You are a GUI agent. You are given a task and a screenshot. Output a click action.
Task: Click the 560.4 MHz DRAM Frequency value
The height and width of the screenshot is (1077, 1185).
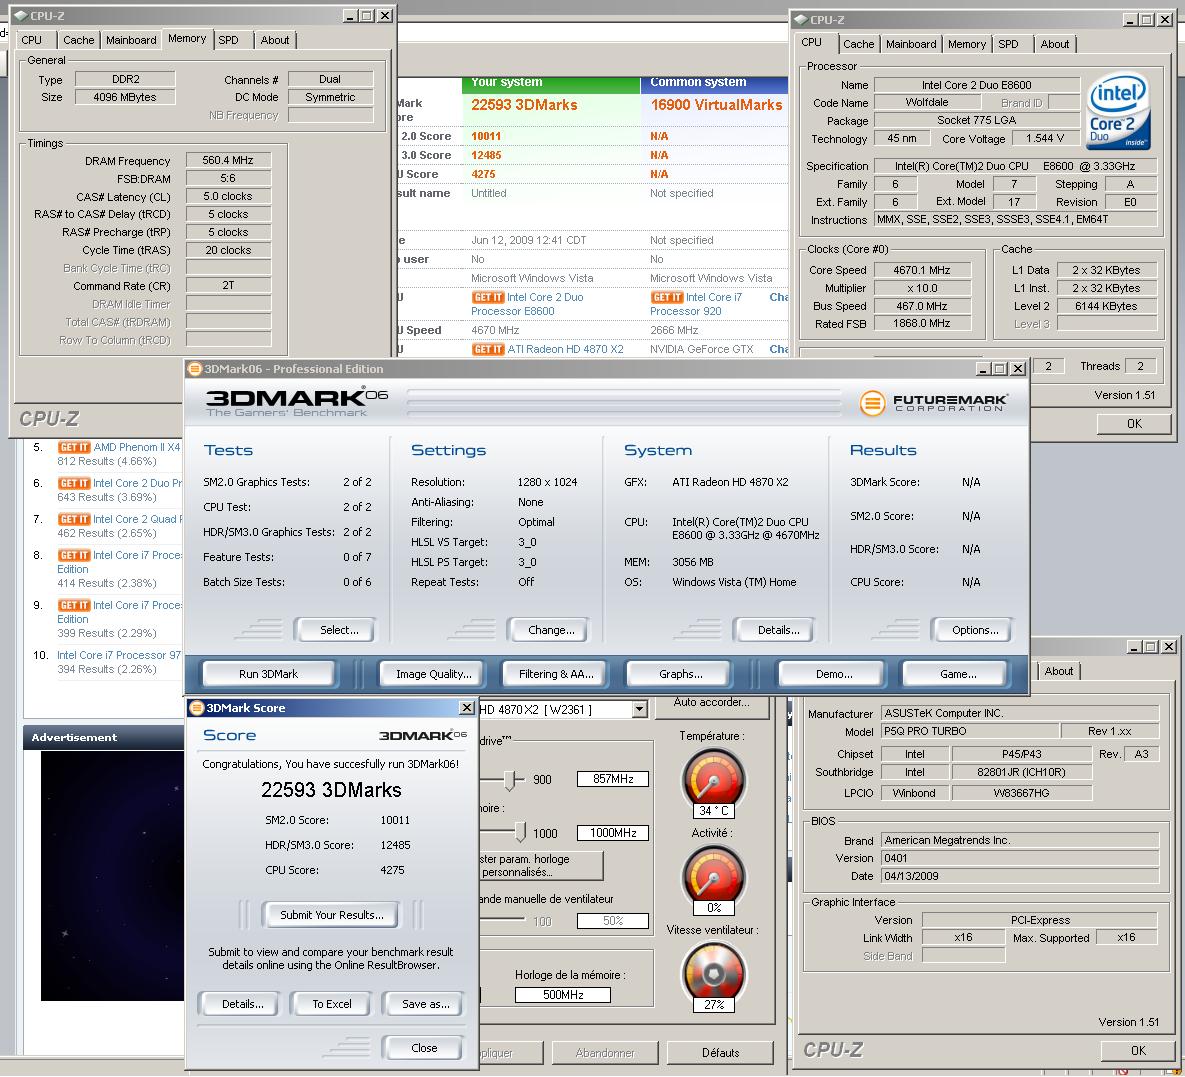pos(227,160)
